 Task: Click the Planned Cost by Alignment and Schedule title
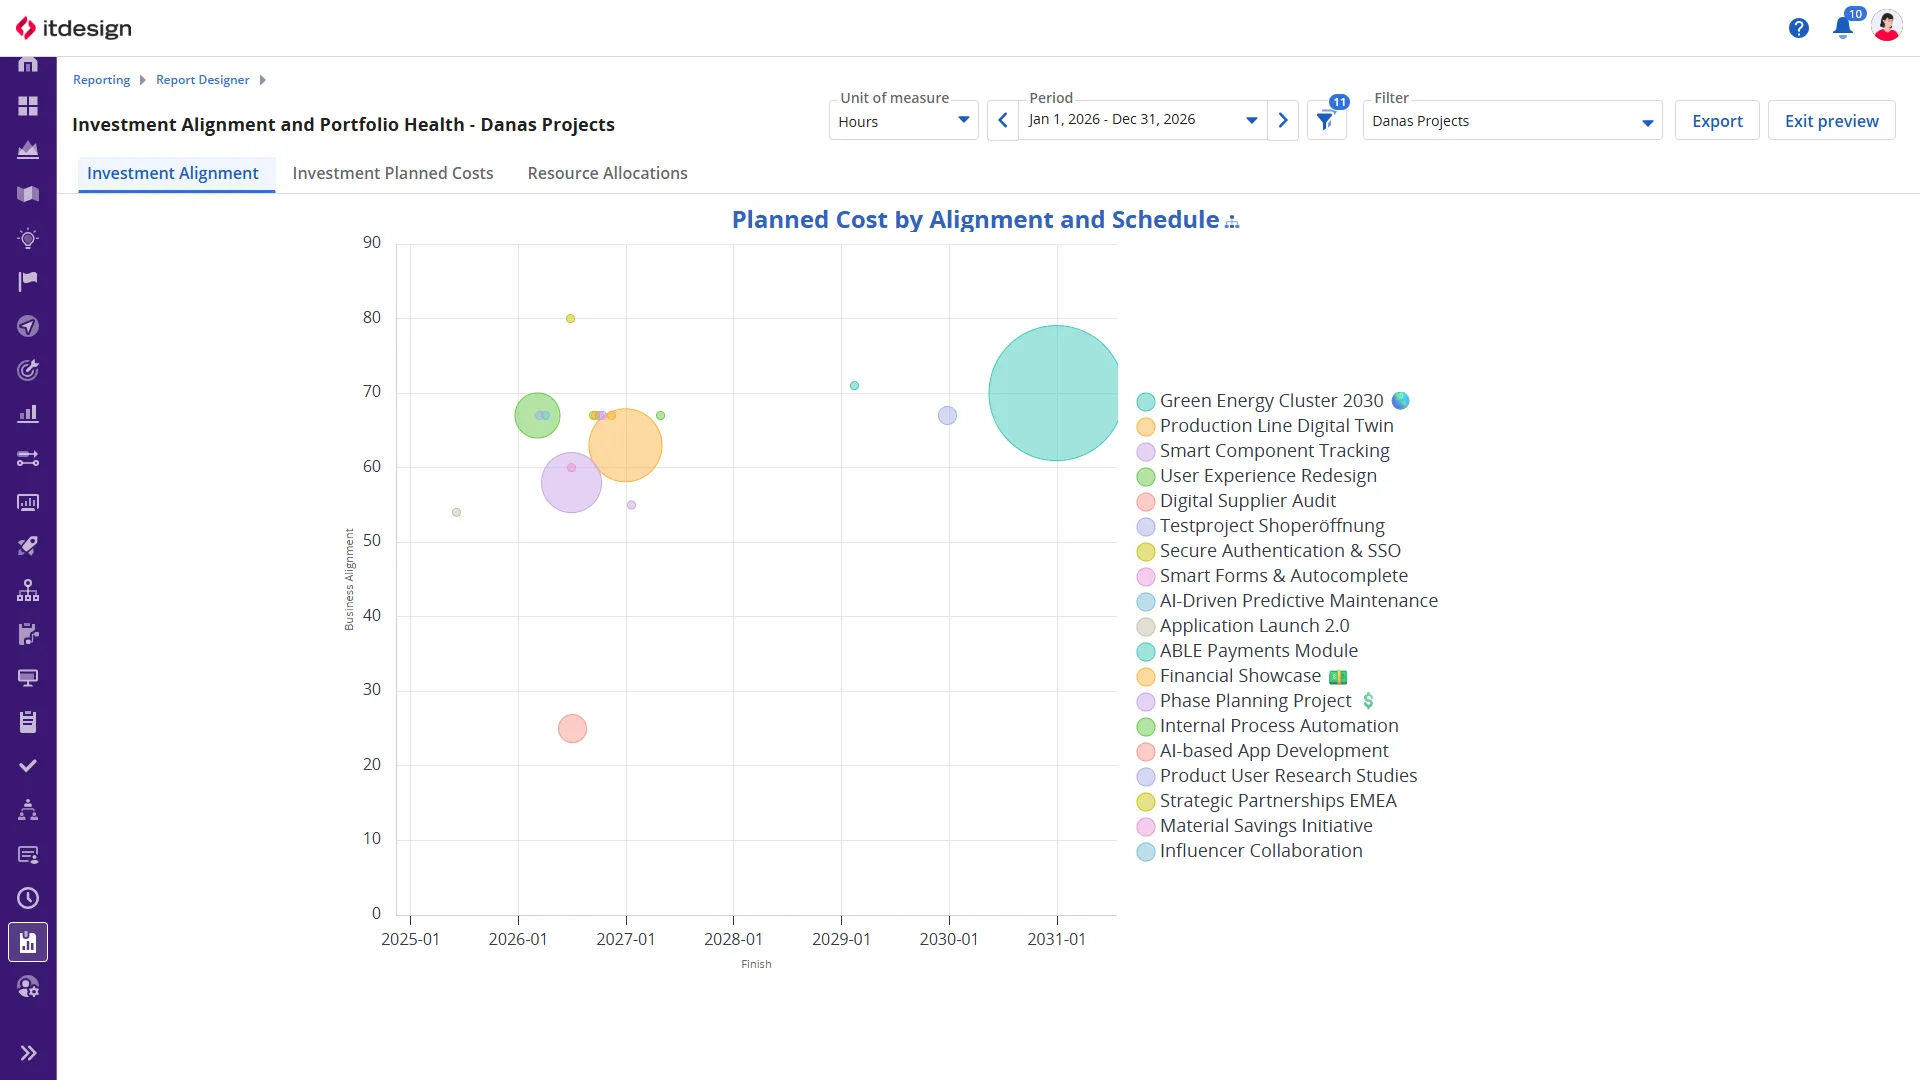pyautogui.click(x=975, y=220)
